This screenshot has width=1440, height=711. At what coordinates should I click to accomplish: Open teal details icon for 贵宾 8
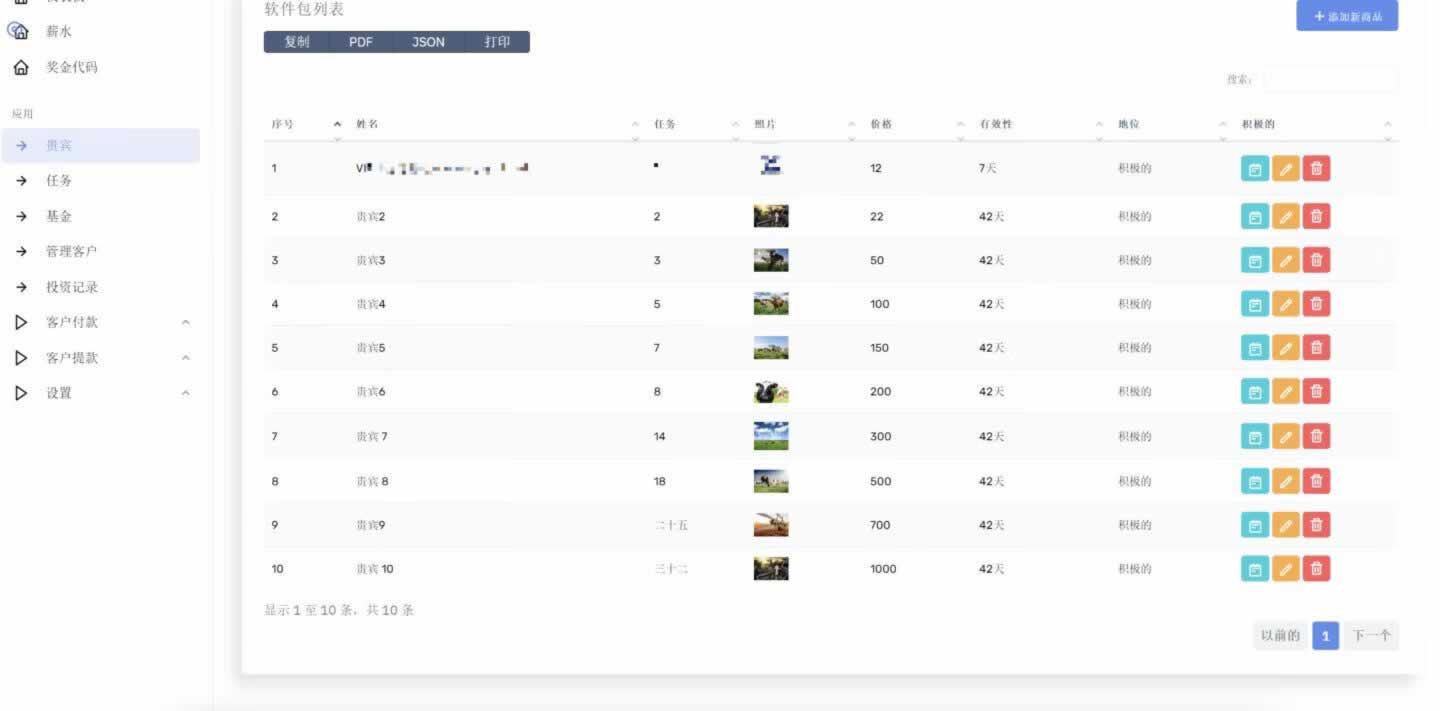click(x=1255, y=481)
